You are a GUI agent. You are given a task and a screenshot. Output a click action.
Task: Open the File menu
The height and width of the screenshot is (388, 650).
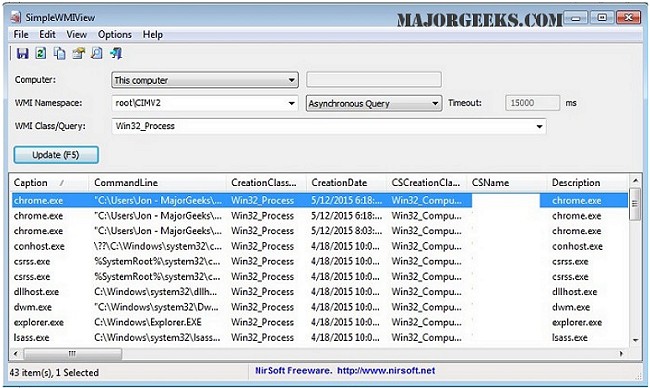tap(21, 34)
